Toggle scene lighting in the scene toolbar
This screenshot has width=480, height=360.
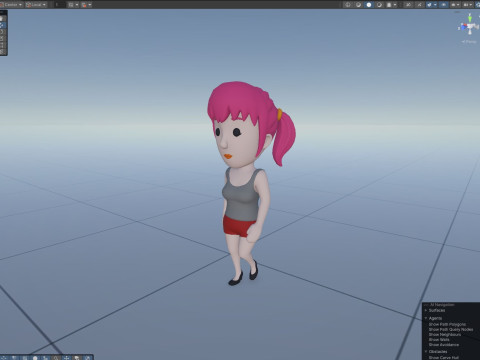[x=408, y=5]
